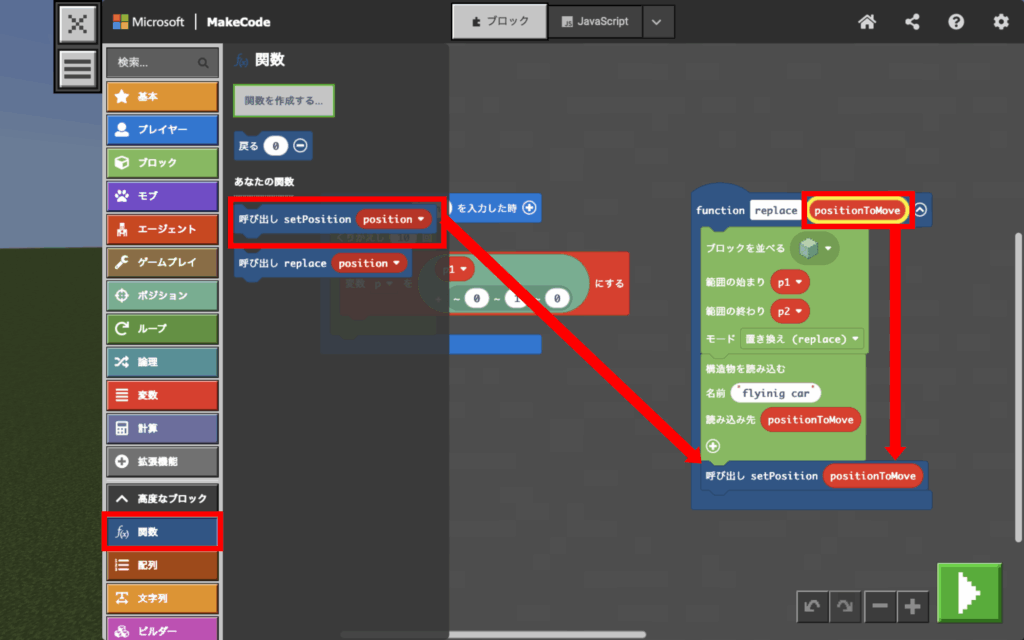Screen dimensions: 1024x640
Task: Select the ループ category in the toolbox
Action: pyautogui.click(x=162, y=328)
